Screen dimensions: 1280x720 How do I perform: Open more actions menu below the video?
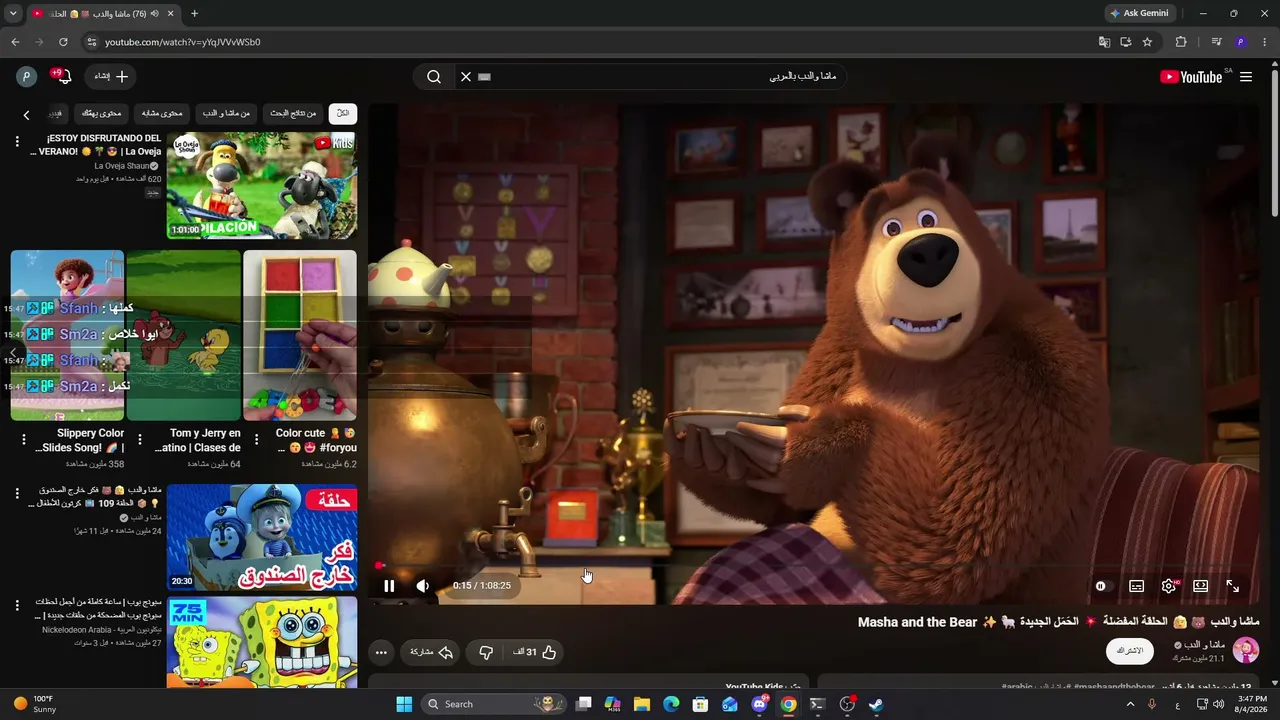pos(381,652)
